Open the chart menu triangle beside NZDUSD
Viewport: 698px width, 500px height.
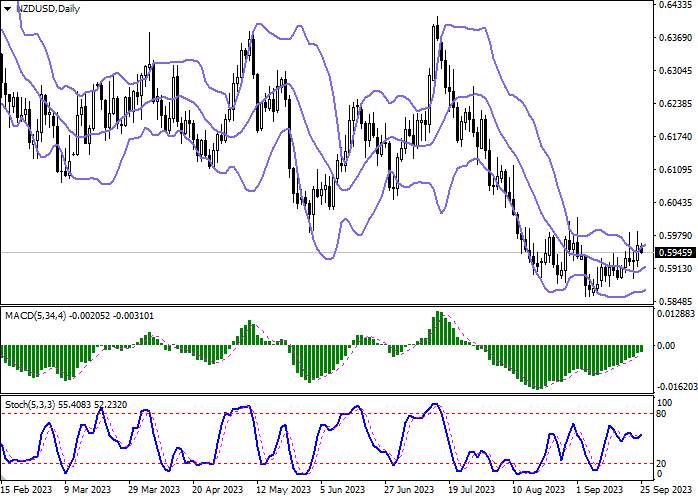click(x=8, y=8)
